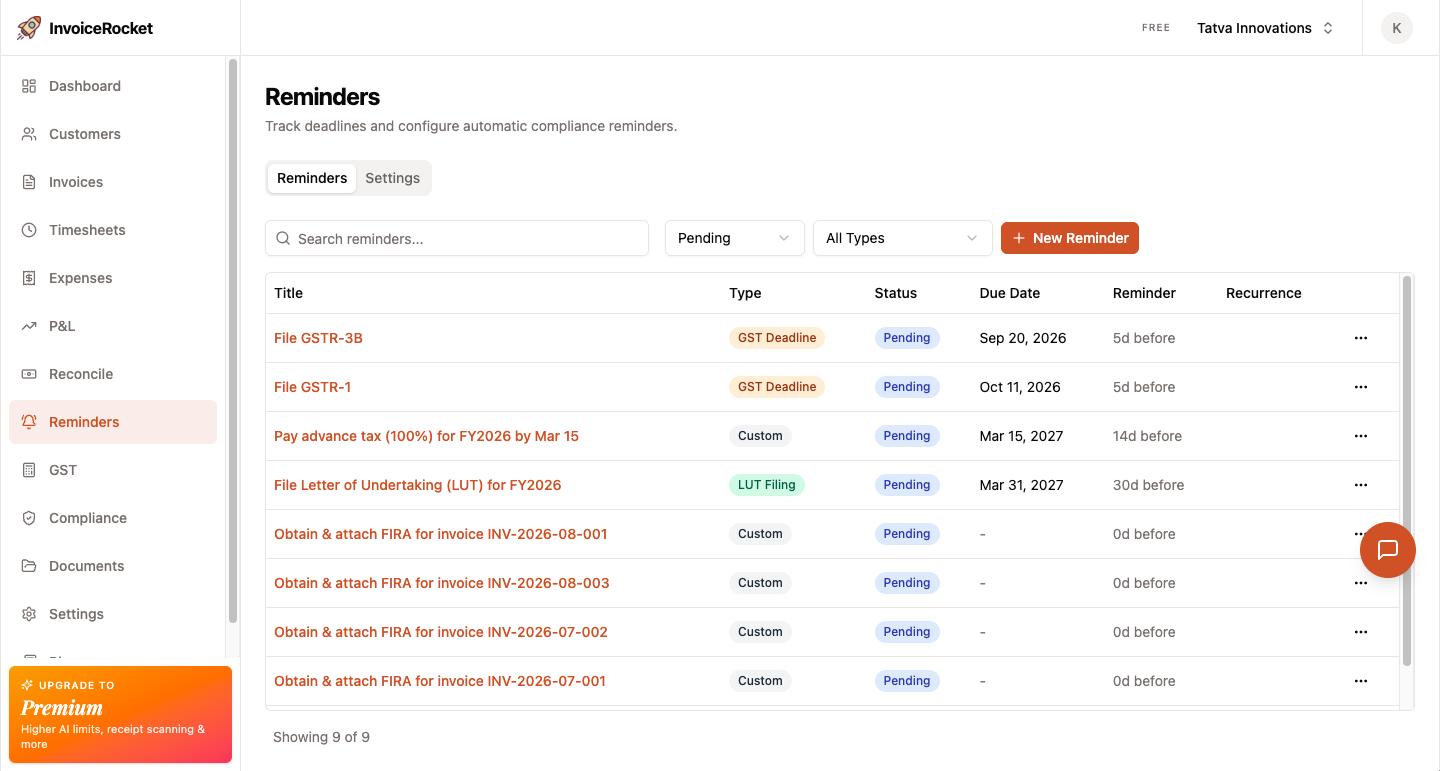Image resolution: width=1440 pixels, height=771 pixels.
Task: Open the File Letter of Undertaking reminder
Action: [x=417, y=485]
